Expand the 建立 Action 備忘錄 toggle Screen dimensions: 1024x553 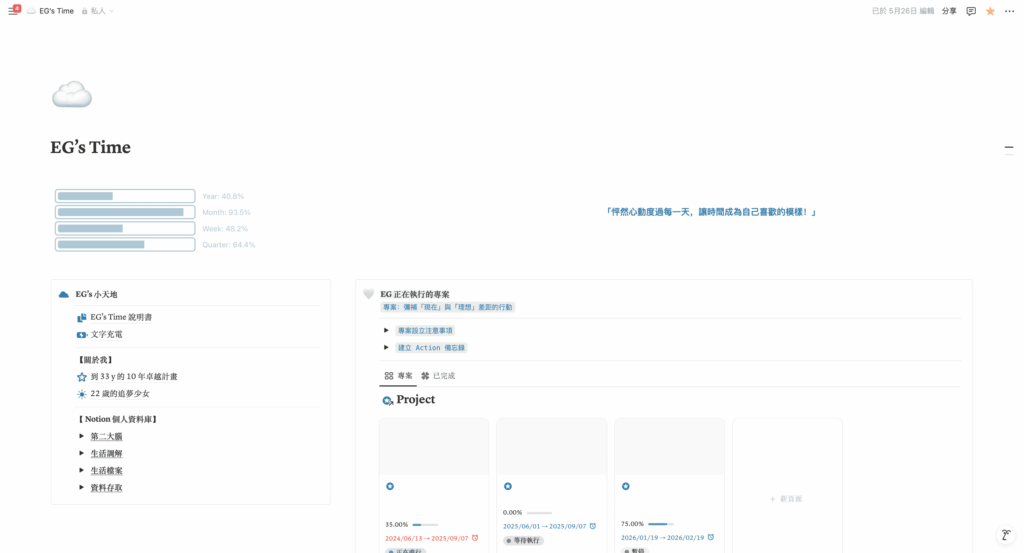[x=387, y=347]
